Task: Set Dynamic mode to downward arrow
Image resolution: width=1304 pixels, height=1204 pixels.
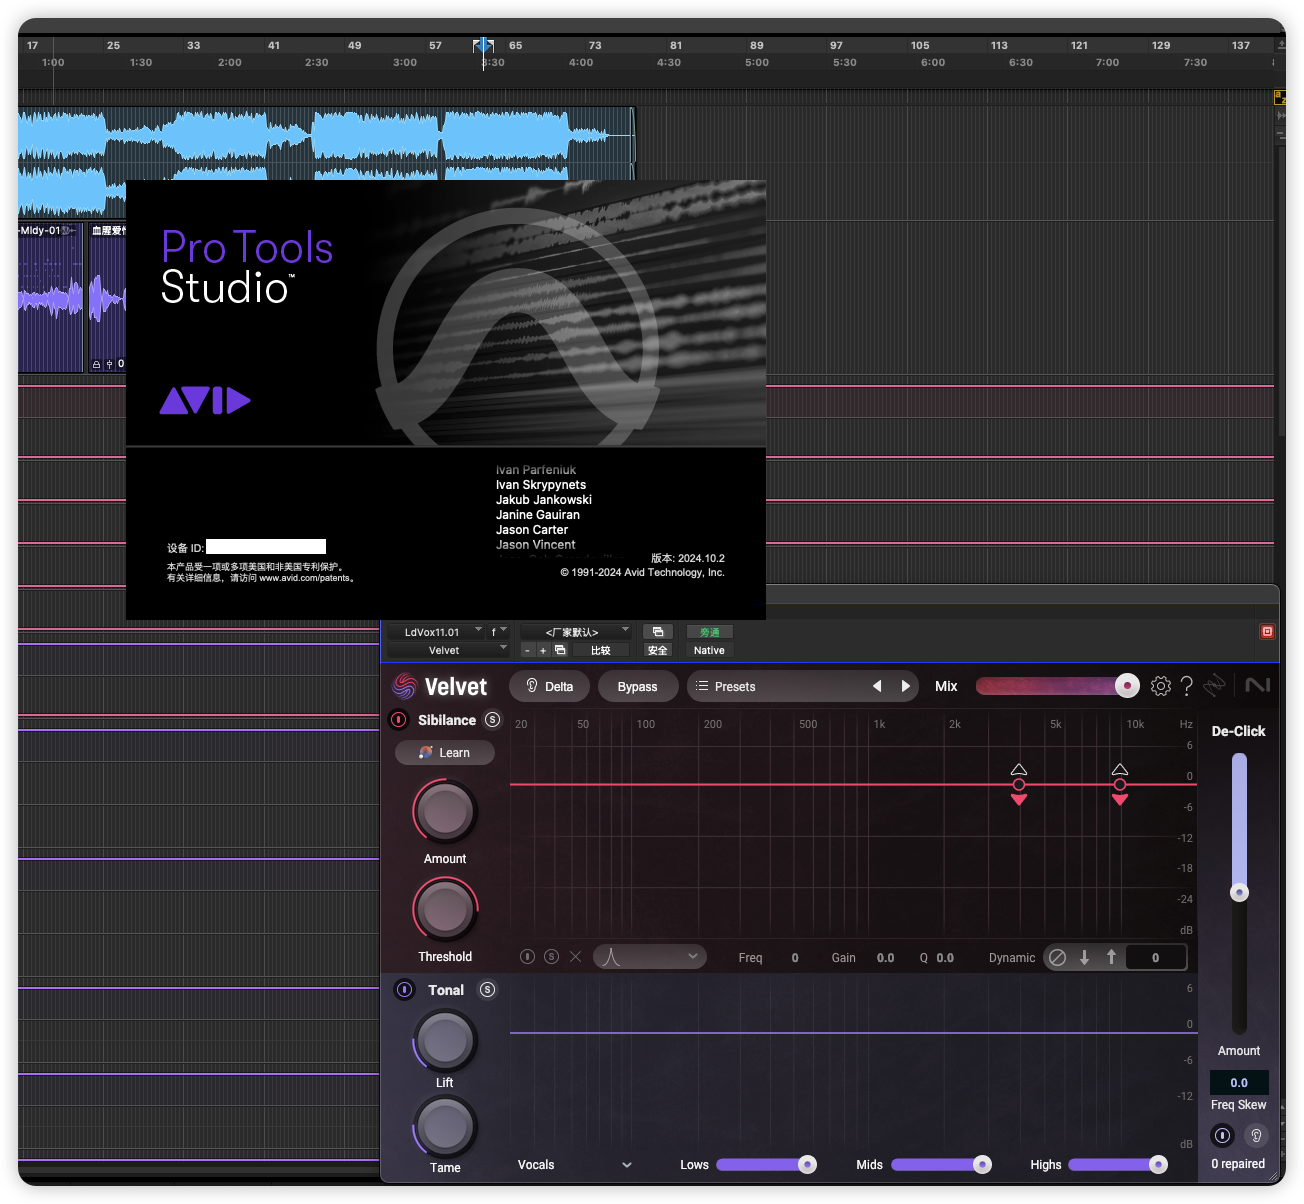Action: tap(1084, 957)
